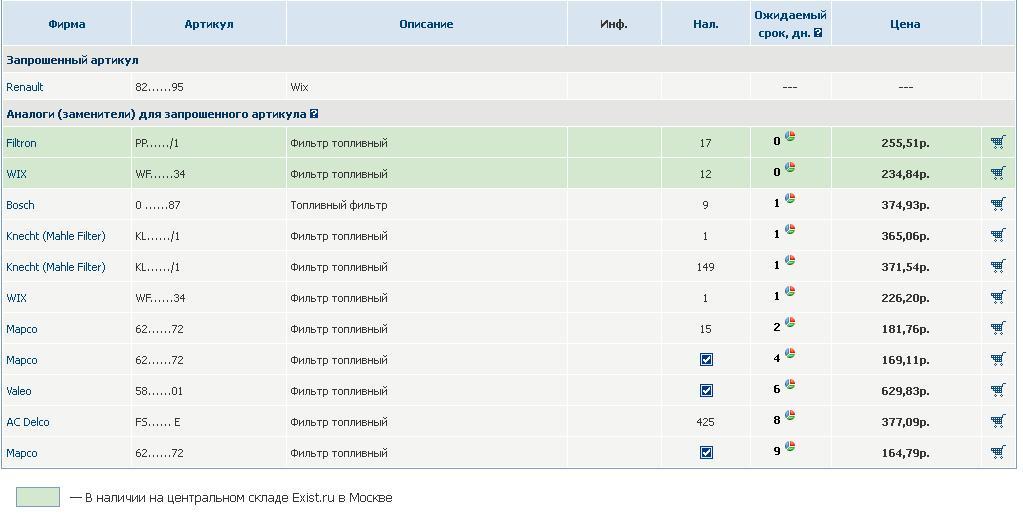
Task: Open delivery chart icon for Mapco 169,11р. row
Action: point(790,353)
